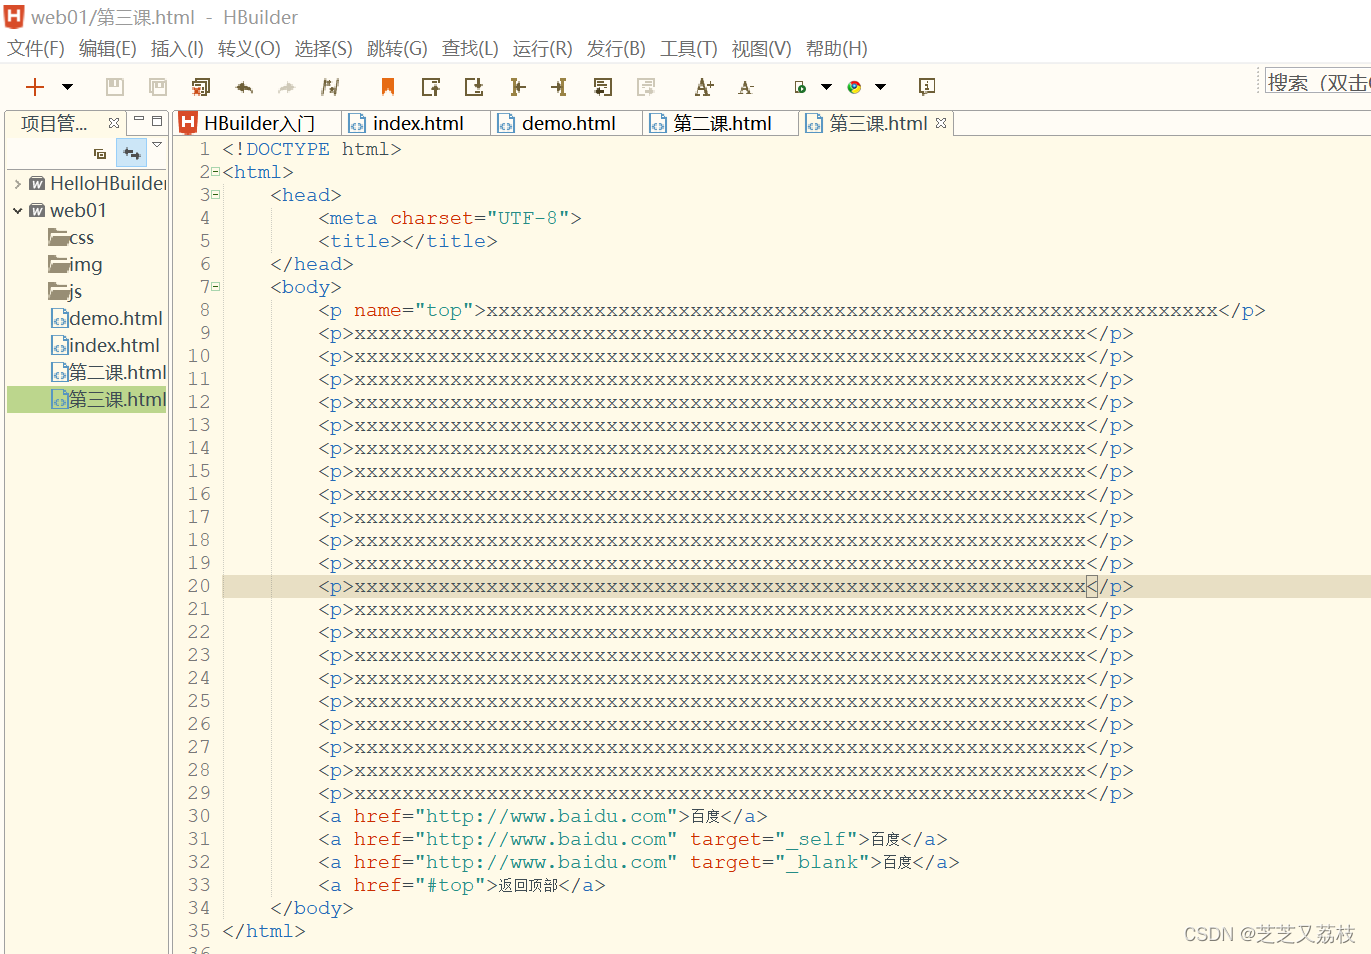Open demo.html in the project tree
This screenshot has width=1371, height=954.
point(107,319)
